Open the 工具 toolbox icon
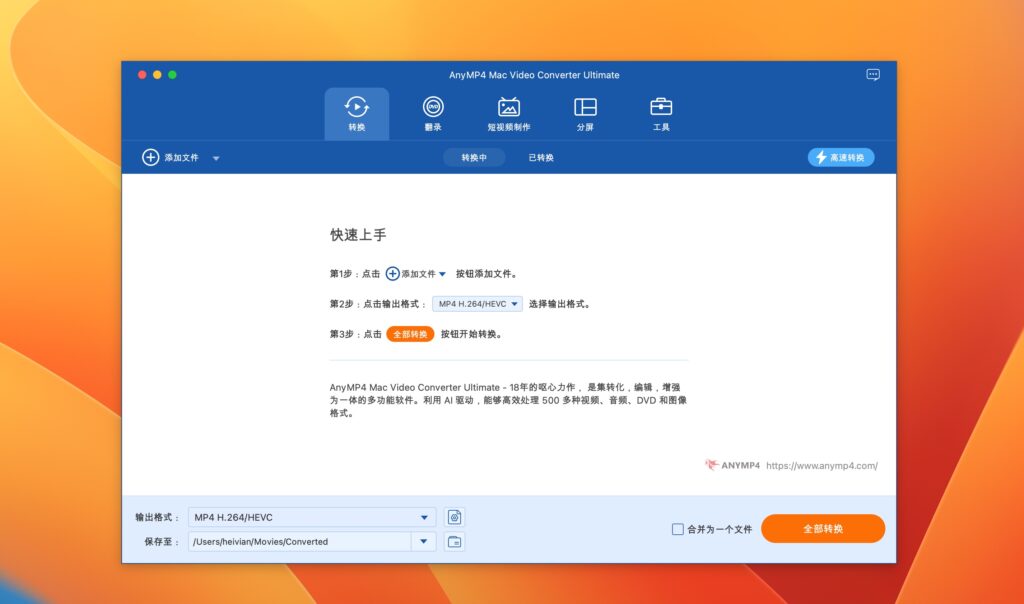 pyautogui.click(x=660, y=107)
